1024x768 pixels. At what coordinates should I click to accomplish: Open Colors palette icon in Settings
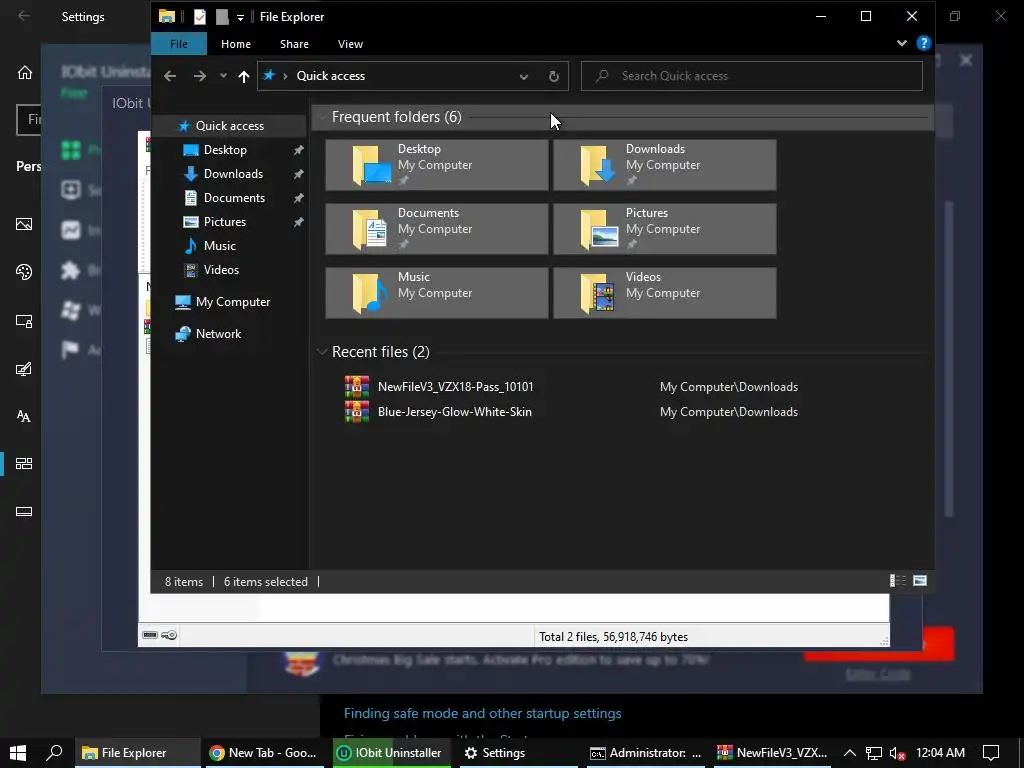[x=24, y=272]
